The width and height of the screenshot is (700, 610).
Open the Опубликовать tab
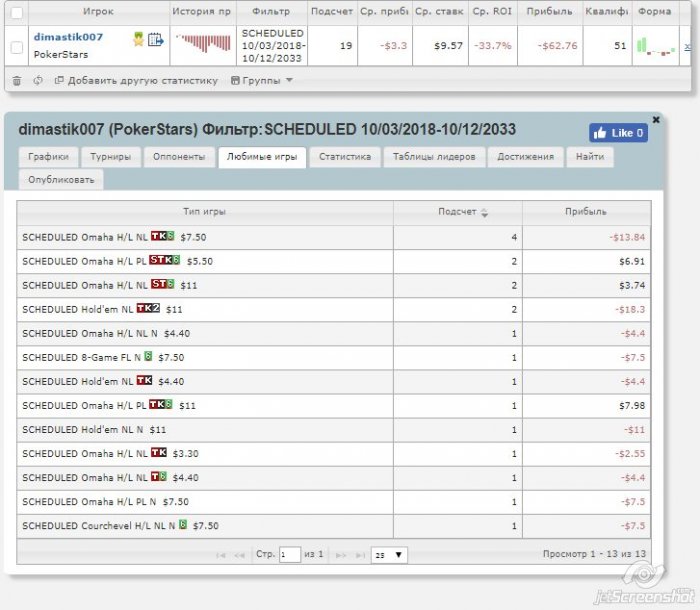tap(61, 180)
